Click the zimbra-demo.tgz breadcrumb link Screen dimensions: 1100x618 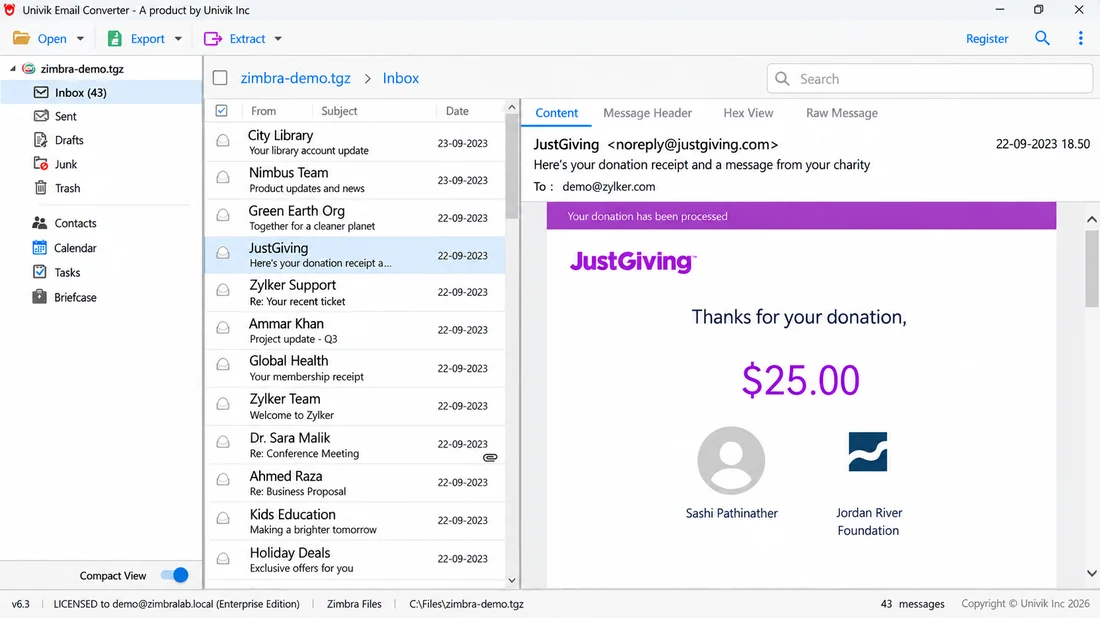tap(295, 78)
